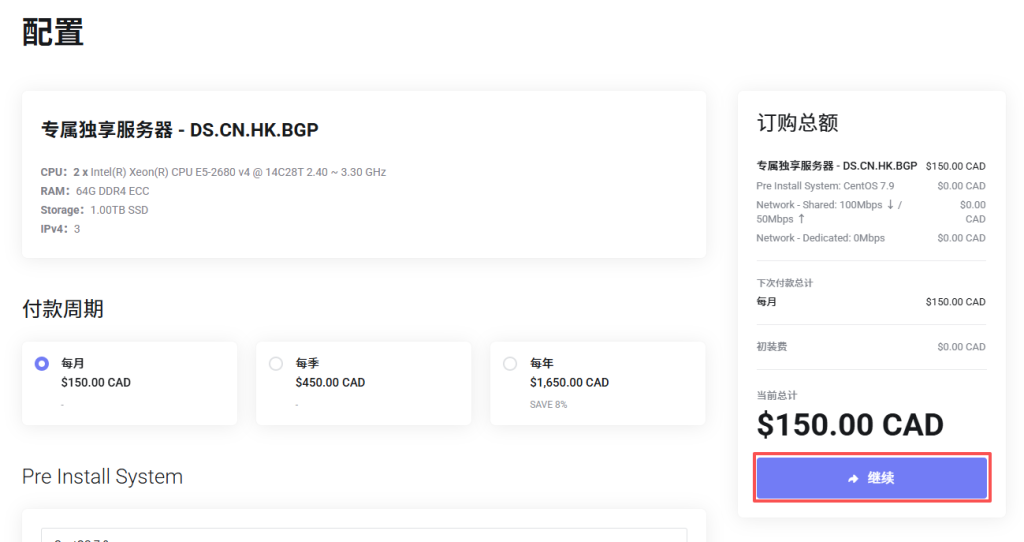Click the upload arrow after 50Mbps

tap(801, 219)
